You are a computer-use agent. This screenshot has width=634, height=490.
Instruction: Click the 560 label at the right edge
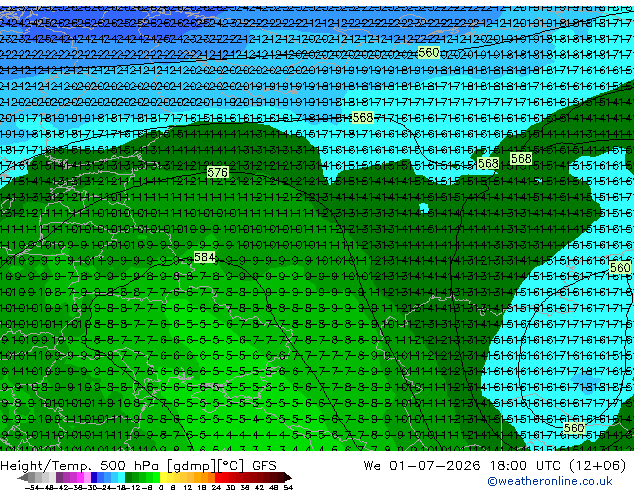[620, 268]
